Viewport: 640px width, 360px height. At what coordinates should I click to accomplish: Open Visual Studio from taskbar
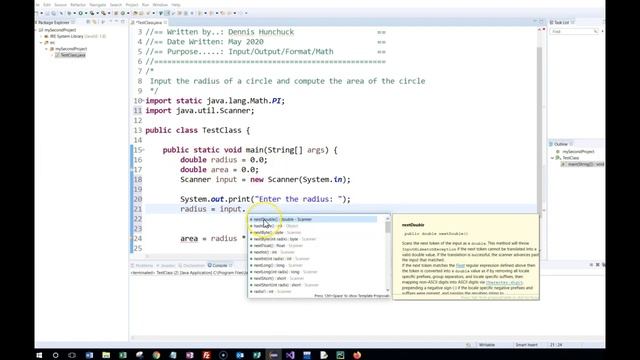tap(290, 355)
